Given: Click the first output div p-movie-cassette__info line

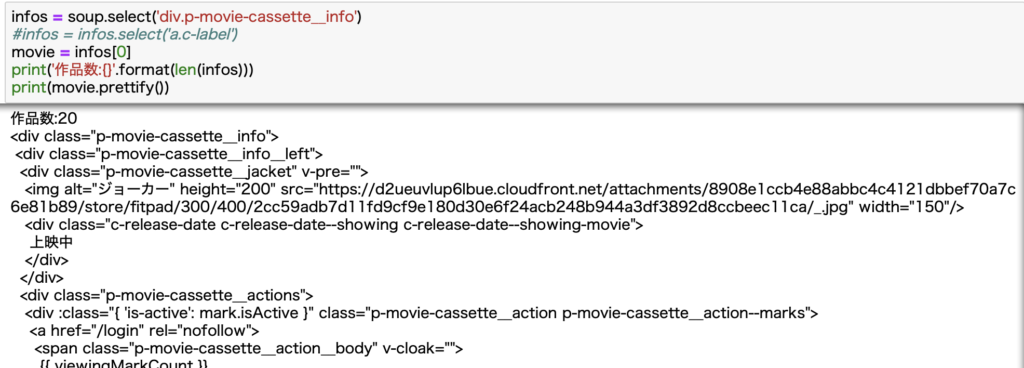Looking at the screenshot, I should (145, 136).
